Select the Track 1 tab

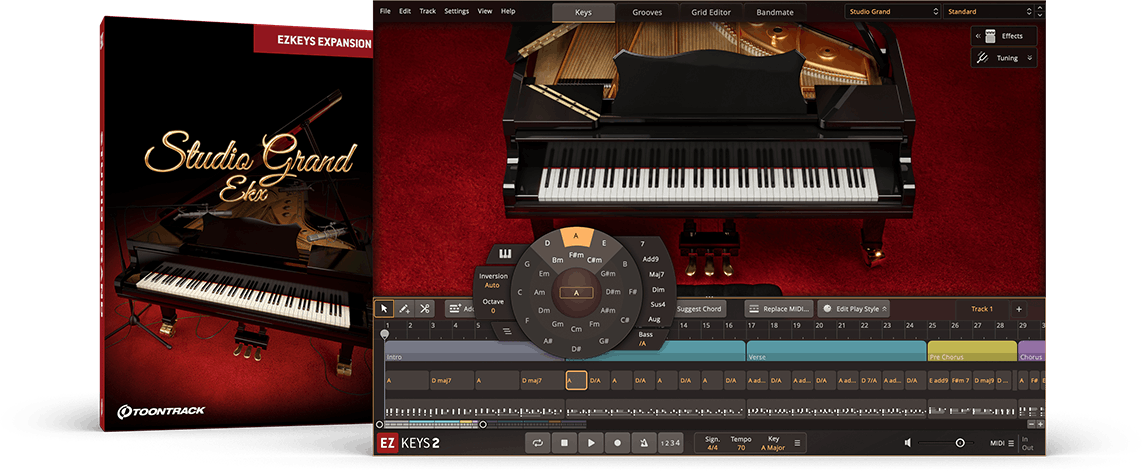tap(981, 309)
